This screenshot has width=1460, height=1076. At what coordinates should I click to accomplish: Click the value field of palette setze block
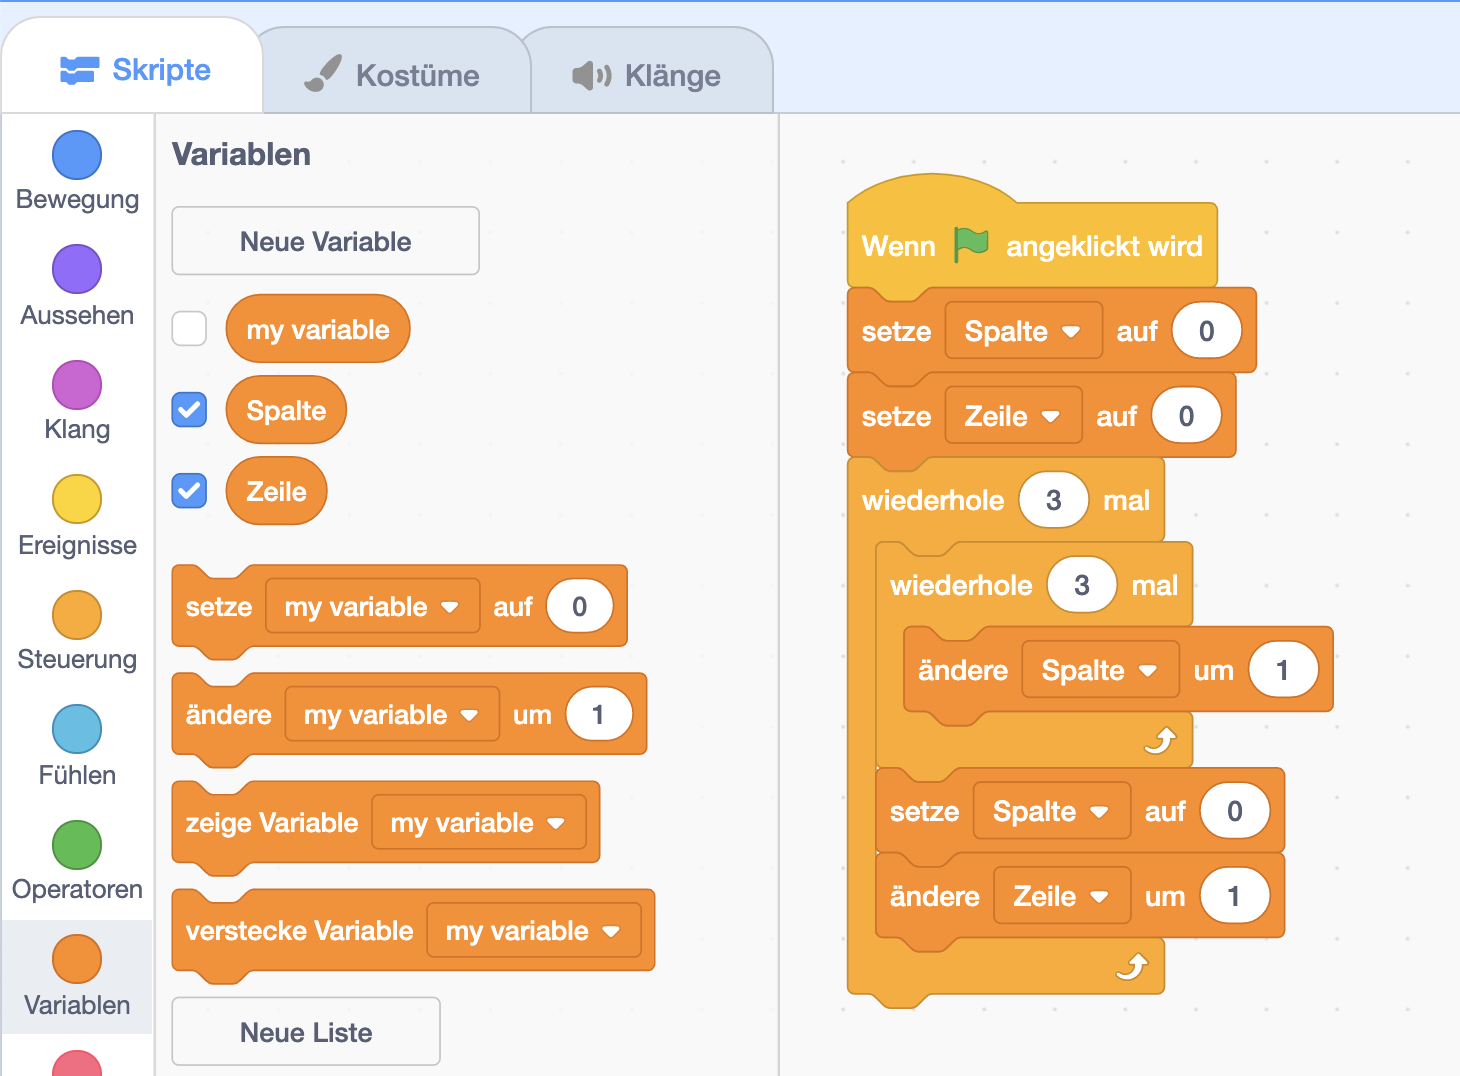pyautogui.click(x=579, y=606)
